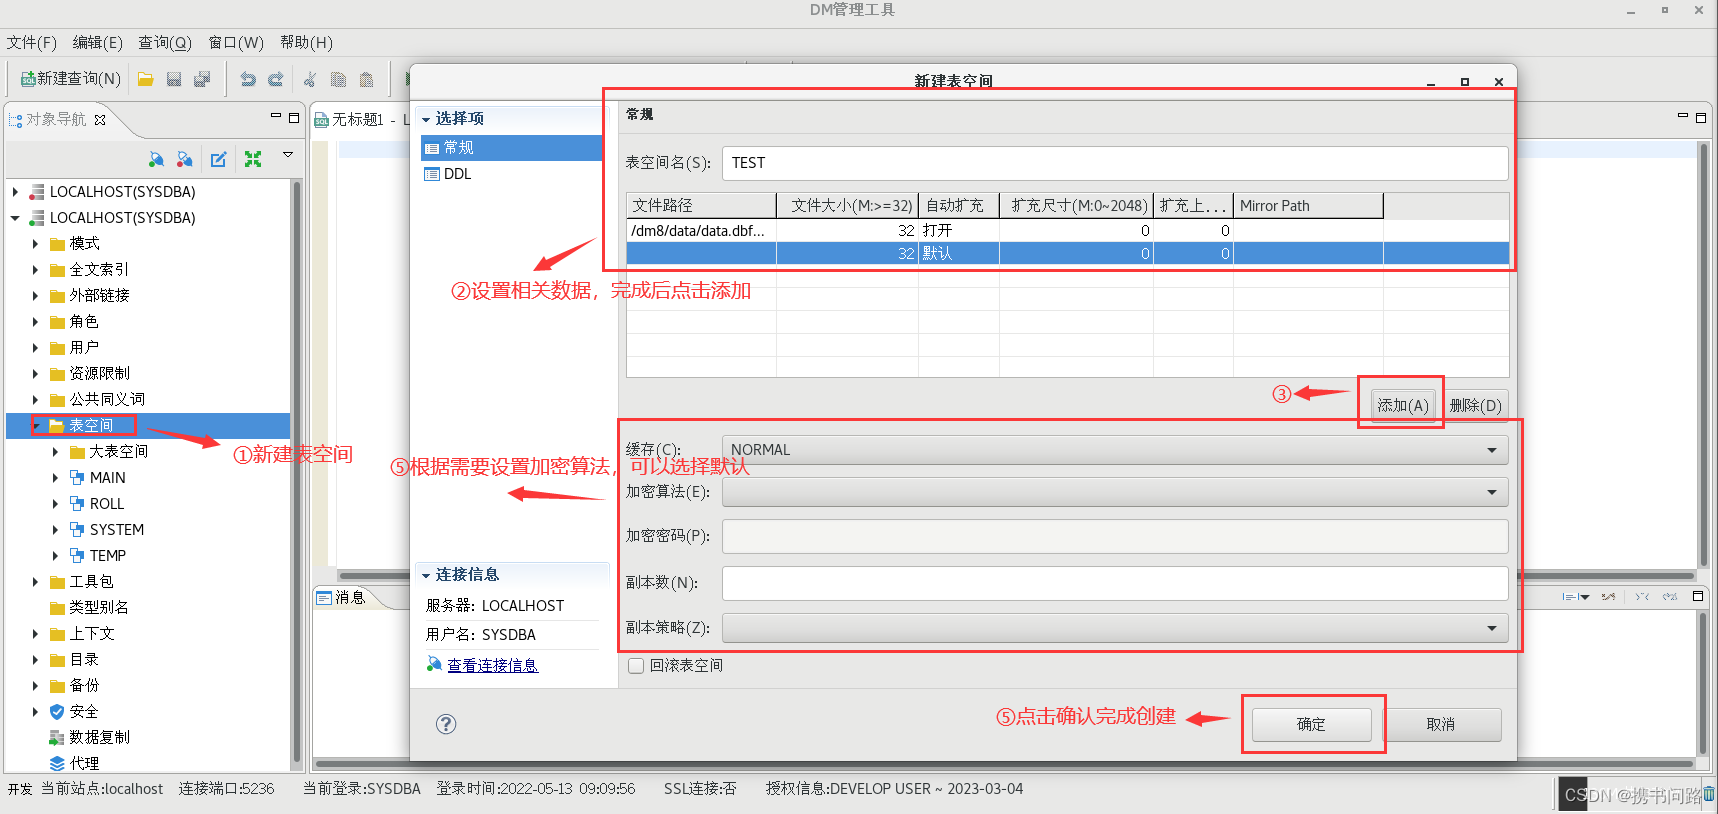The image size is (1718, 814).
Task: Minimize the editor area panel
Action: (x=1683, y=117)
